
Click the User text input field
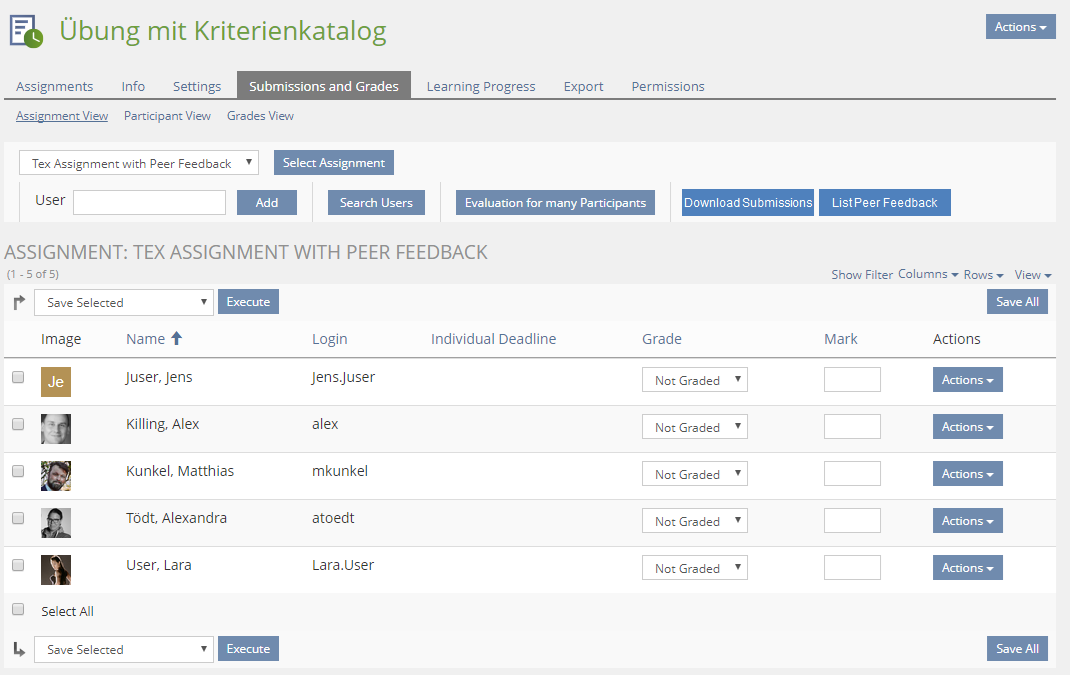(x=149, y=203)
